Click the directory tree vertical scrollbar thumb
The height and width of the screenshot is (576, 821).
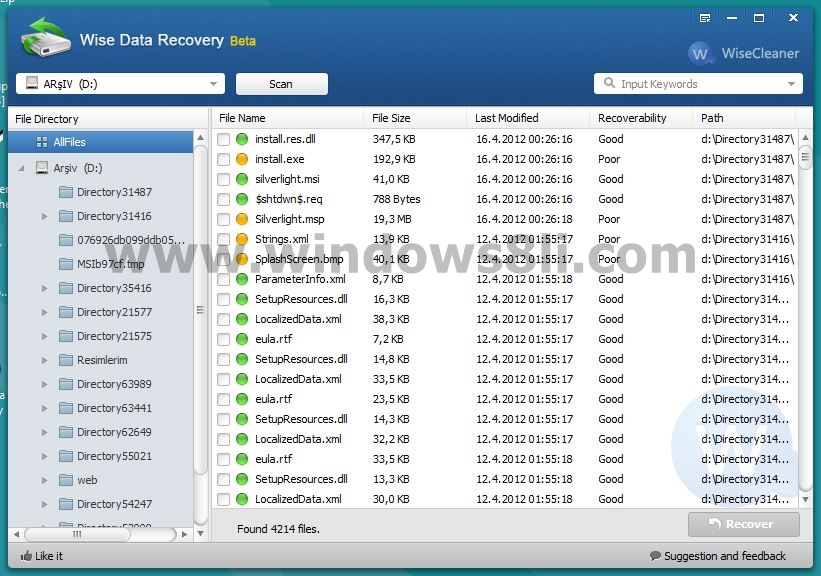click(200, 310)
